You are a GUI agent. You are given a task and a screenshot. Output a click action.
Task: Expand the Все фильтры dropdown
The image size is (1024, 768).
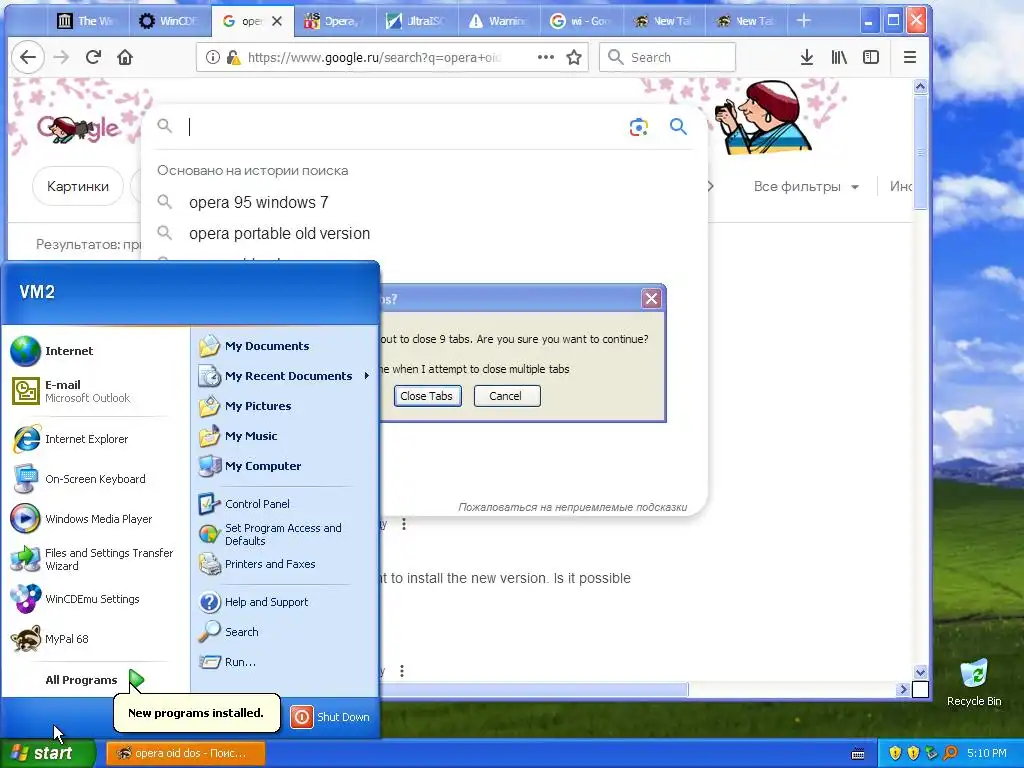(805, 187)
